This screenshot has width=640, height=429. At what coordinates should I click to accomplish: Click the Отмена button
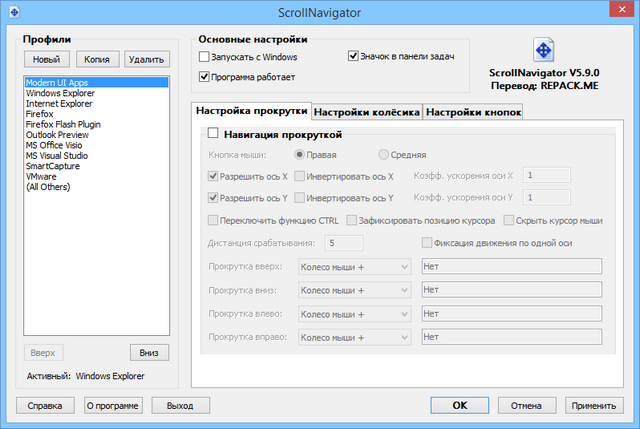click(x=527, y=406)
